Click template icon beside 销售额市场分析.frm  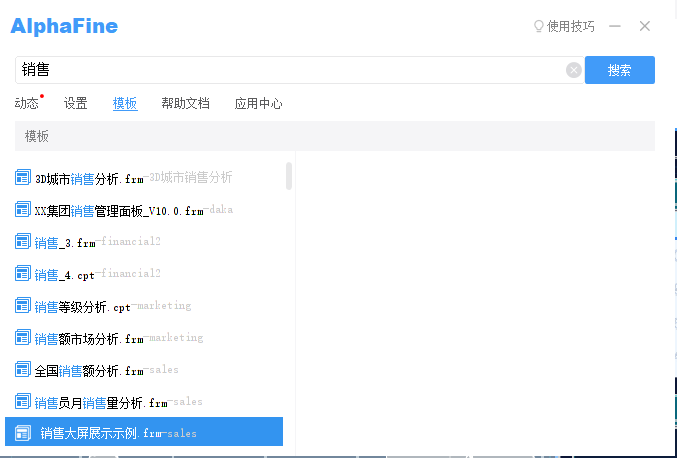point(23,338)
